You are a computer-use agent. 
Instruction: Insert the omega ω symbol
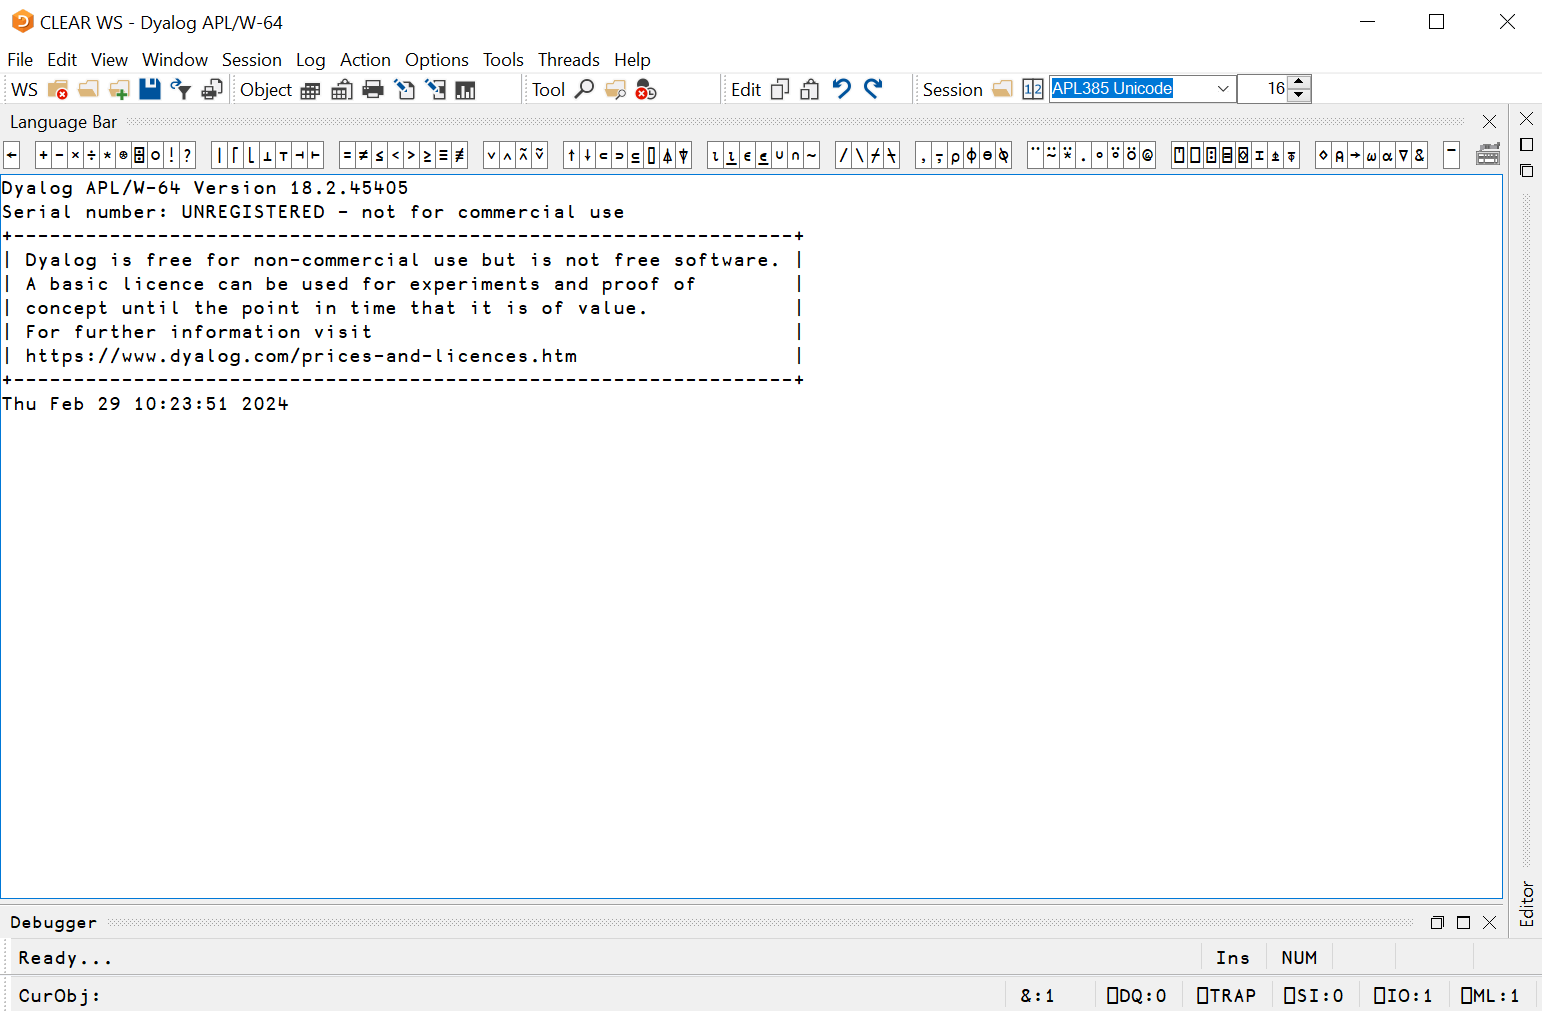(x=1371, y=155)
